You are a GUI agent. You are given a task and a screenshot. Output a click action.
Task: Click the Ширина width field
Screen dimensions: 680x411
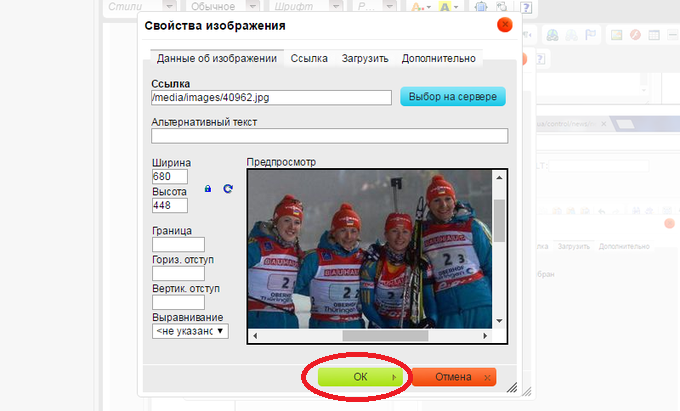169,177
